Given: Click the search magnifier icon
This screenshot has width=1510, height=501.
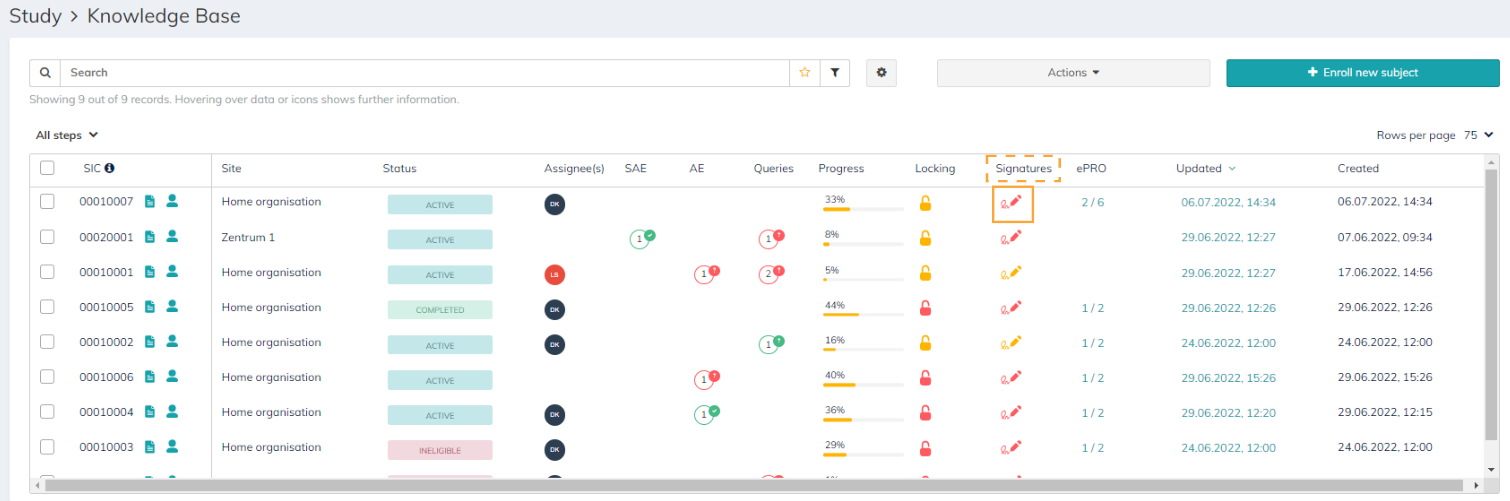Looking at the screenshot, I should 45,73.
